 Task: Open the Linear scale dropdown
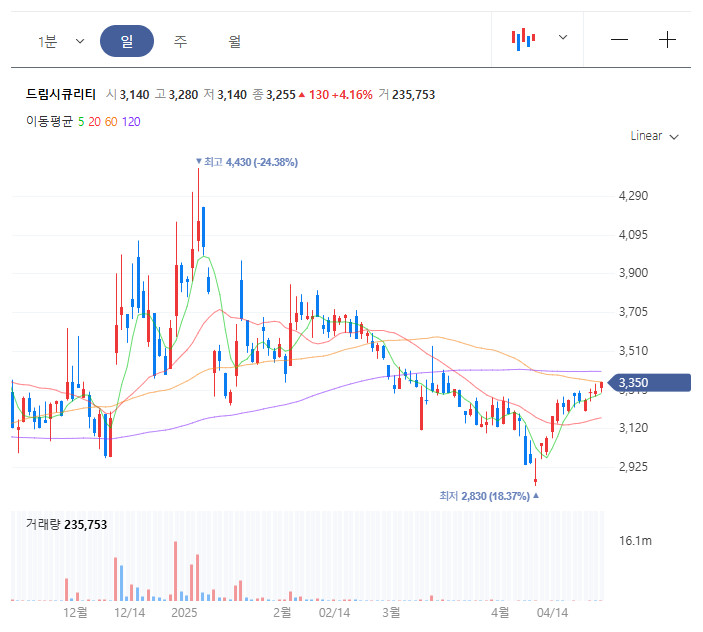[x=654, y=136]
